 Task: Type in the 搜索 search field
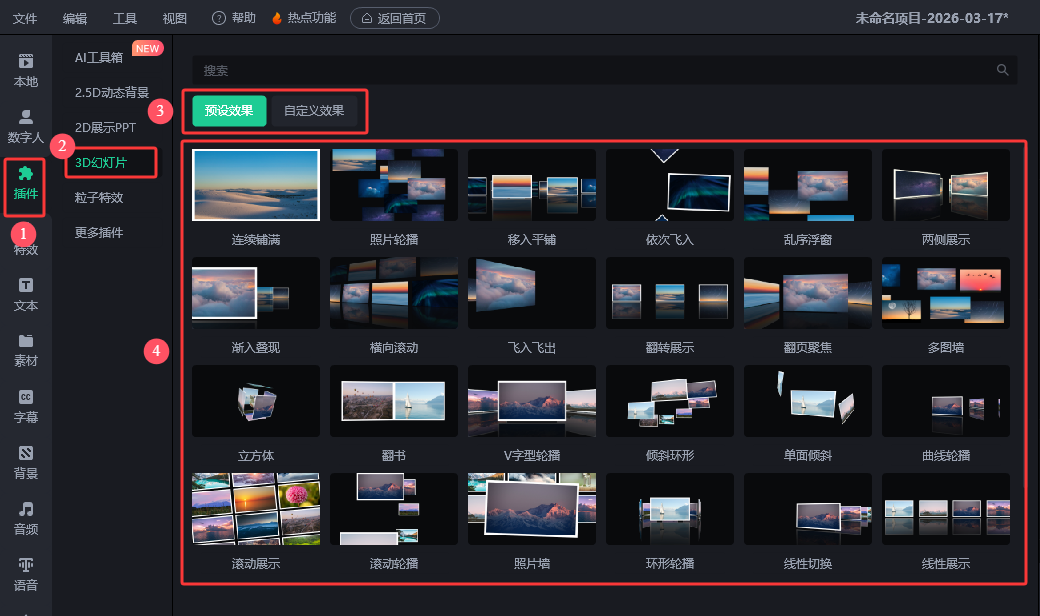point(590,70)
